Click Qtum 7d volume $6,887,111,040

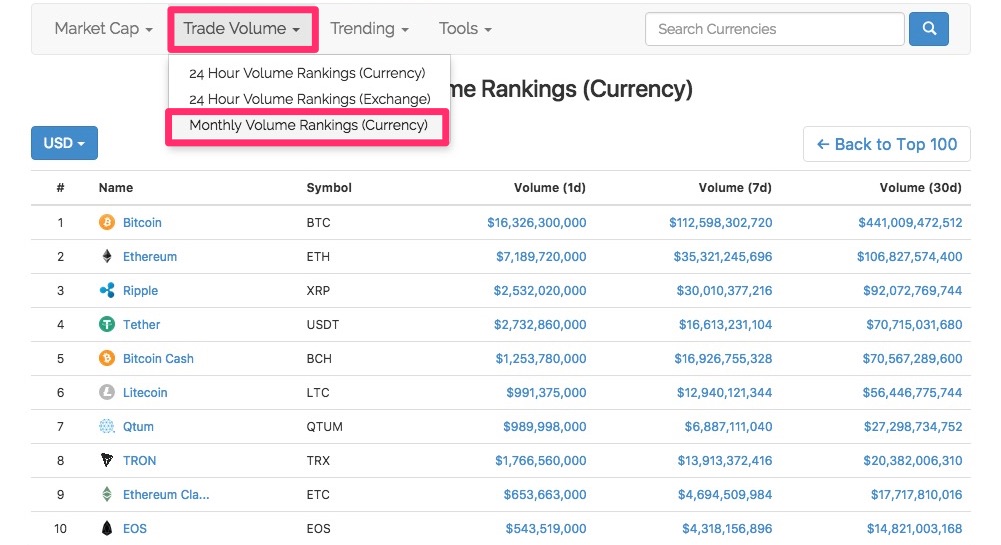point(728,426)
